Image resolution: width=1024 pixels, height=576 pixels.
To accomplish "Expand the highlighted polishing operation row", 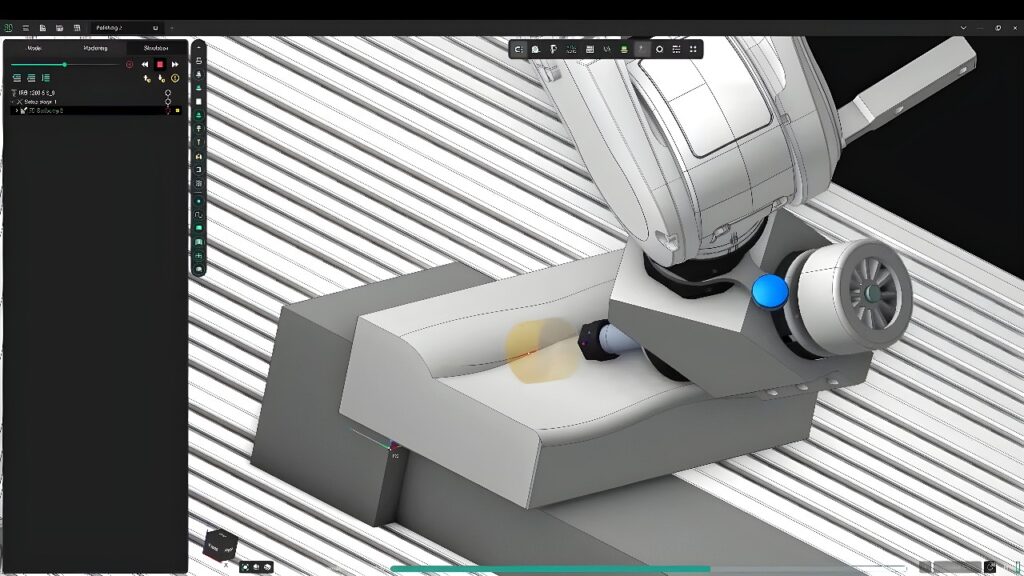I will (x=16, y=111).
